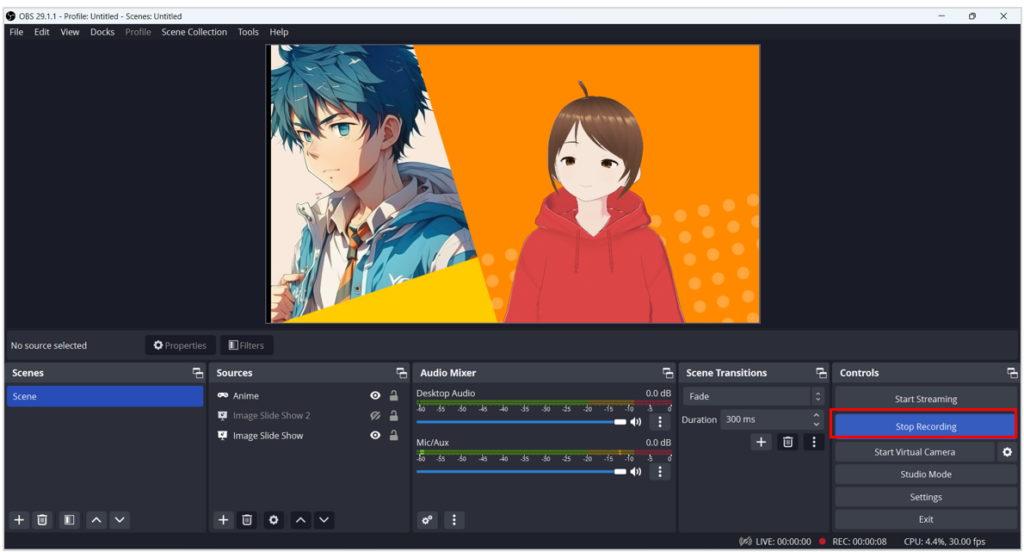
Task: Toggle lock on Image Slide Show source
Action: (394, 436)
